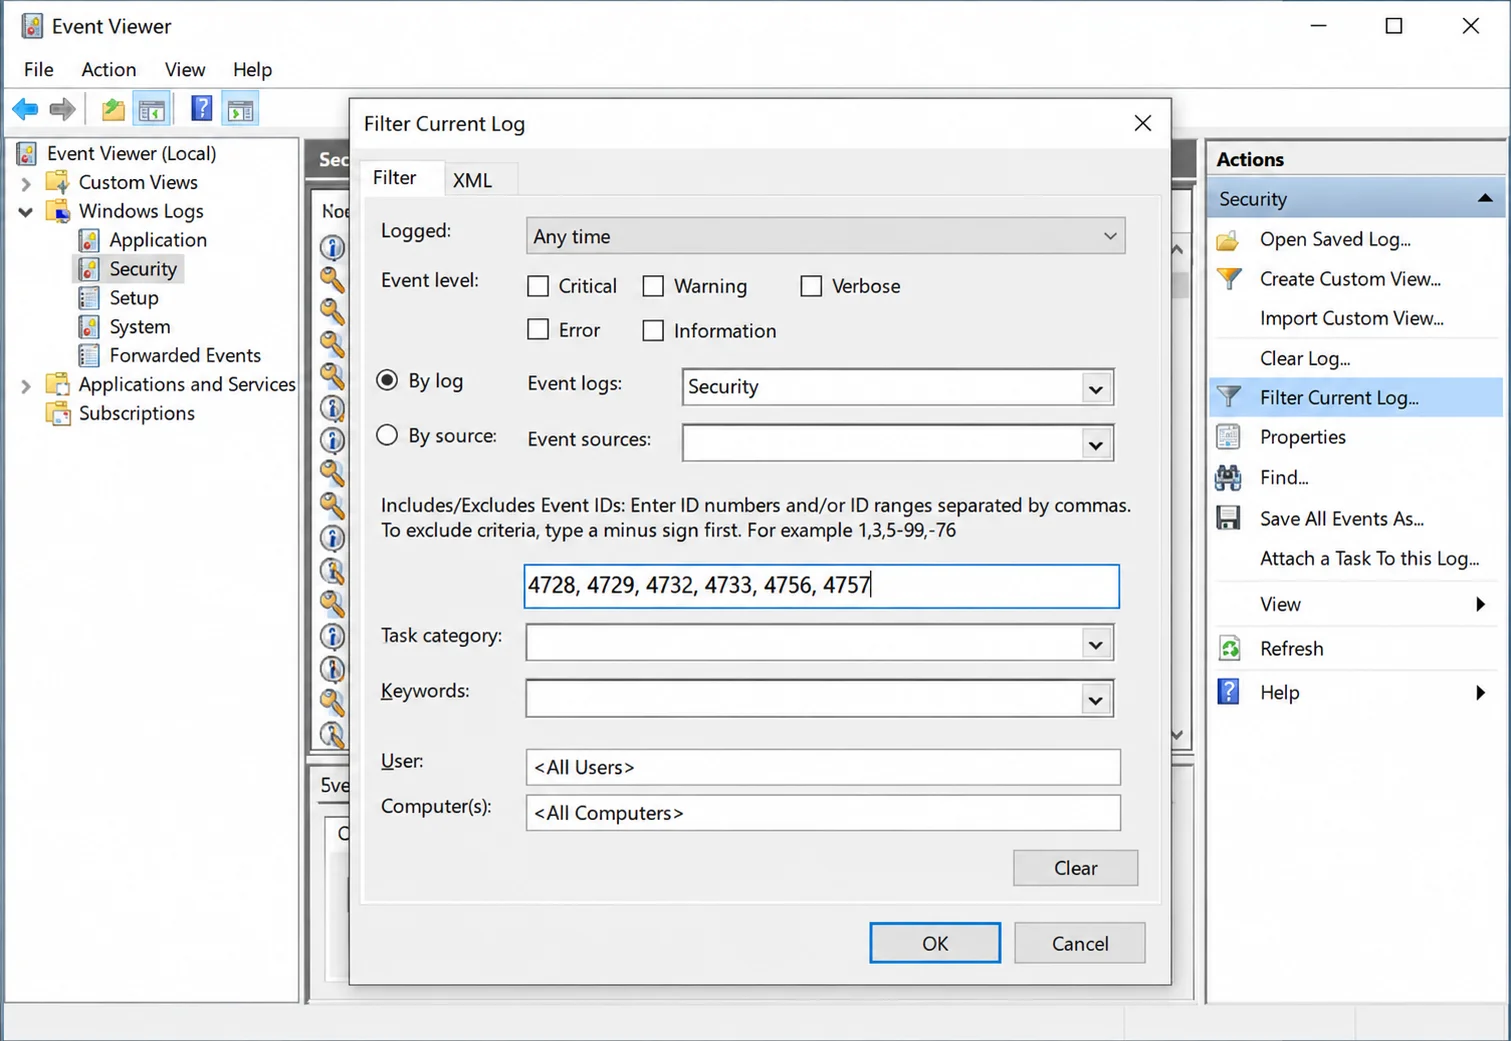Click the Applications and Services folder icon
Screen dimensions: 1511x1041
[58, 384]
